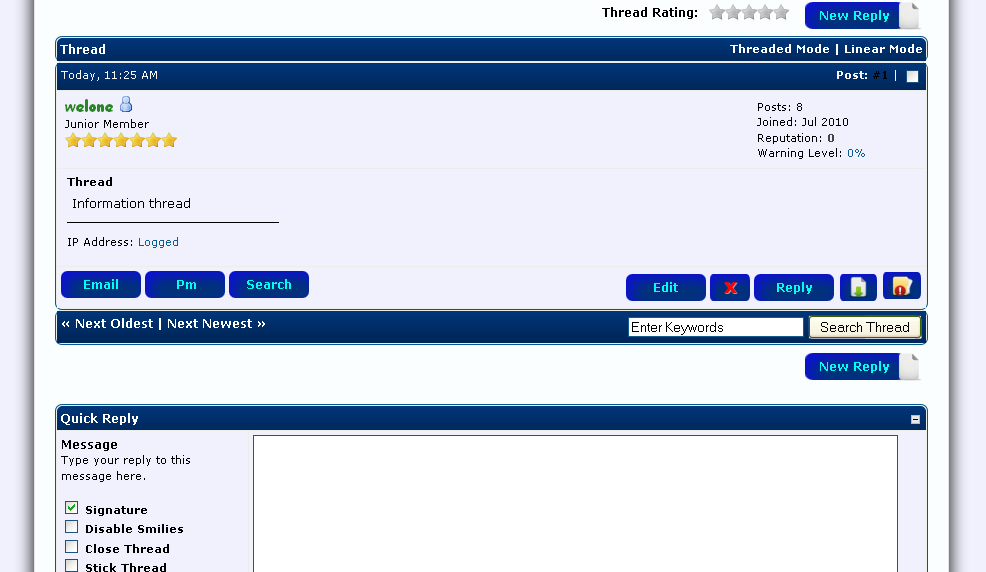
Task: Click the 'Information thread' post text
Action: [131, 204]
